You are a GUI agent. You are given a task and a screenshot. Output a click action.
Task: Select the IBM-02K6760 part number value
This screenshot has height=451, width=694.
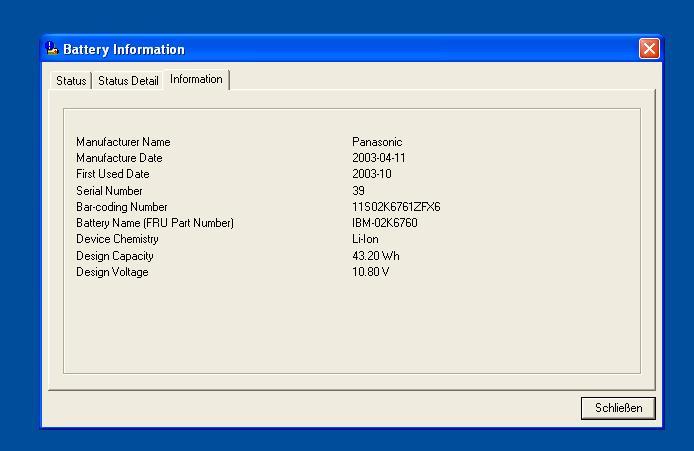(385, 223)
